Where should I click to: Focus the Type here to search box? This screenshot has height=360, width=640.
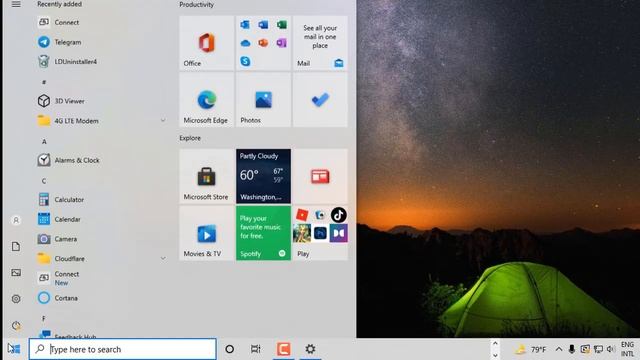pyautogui.click(x=122, y=349)
